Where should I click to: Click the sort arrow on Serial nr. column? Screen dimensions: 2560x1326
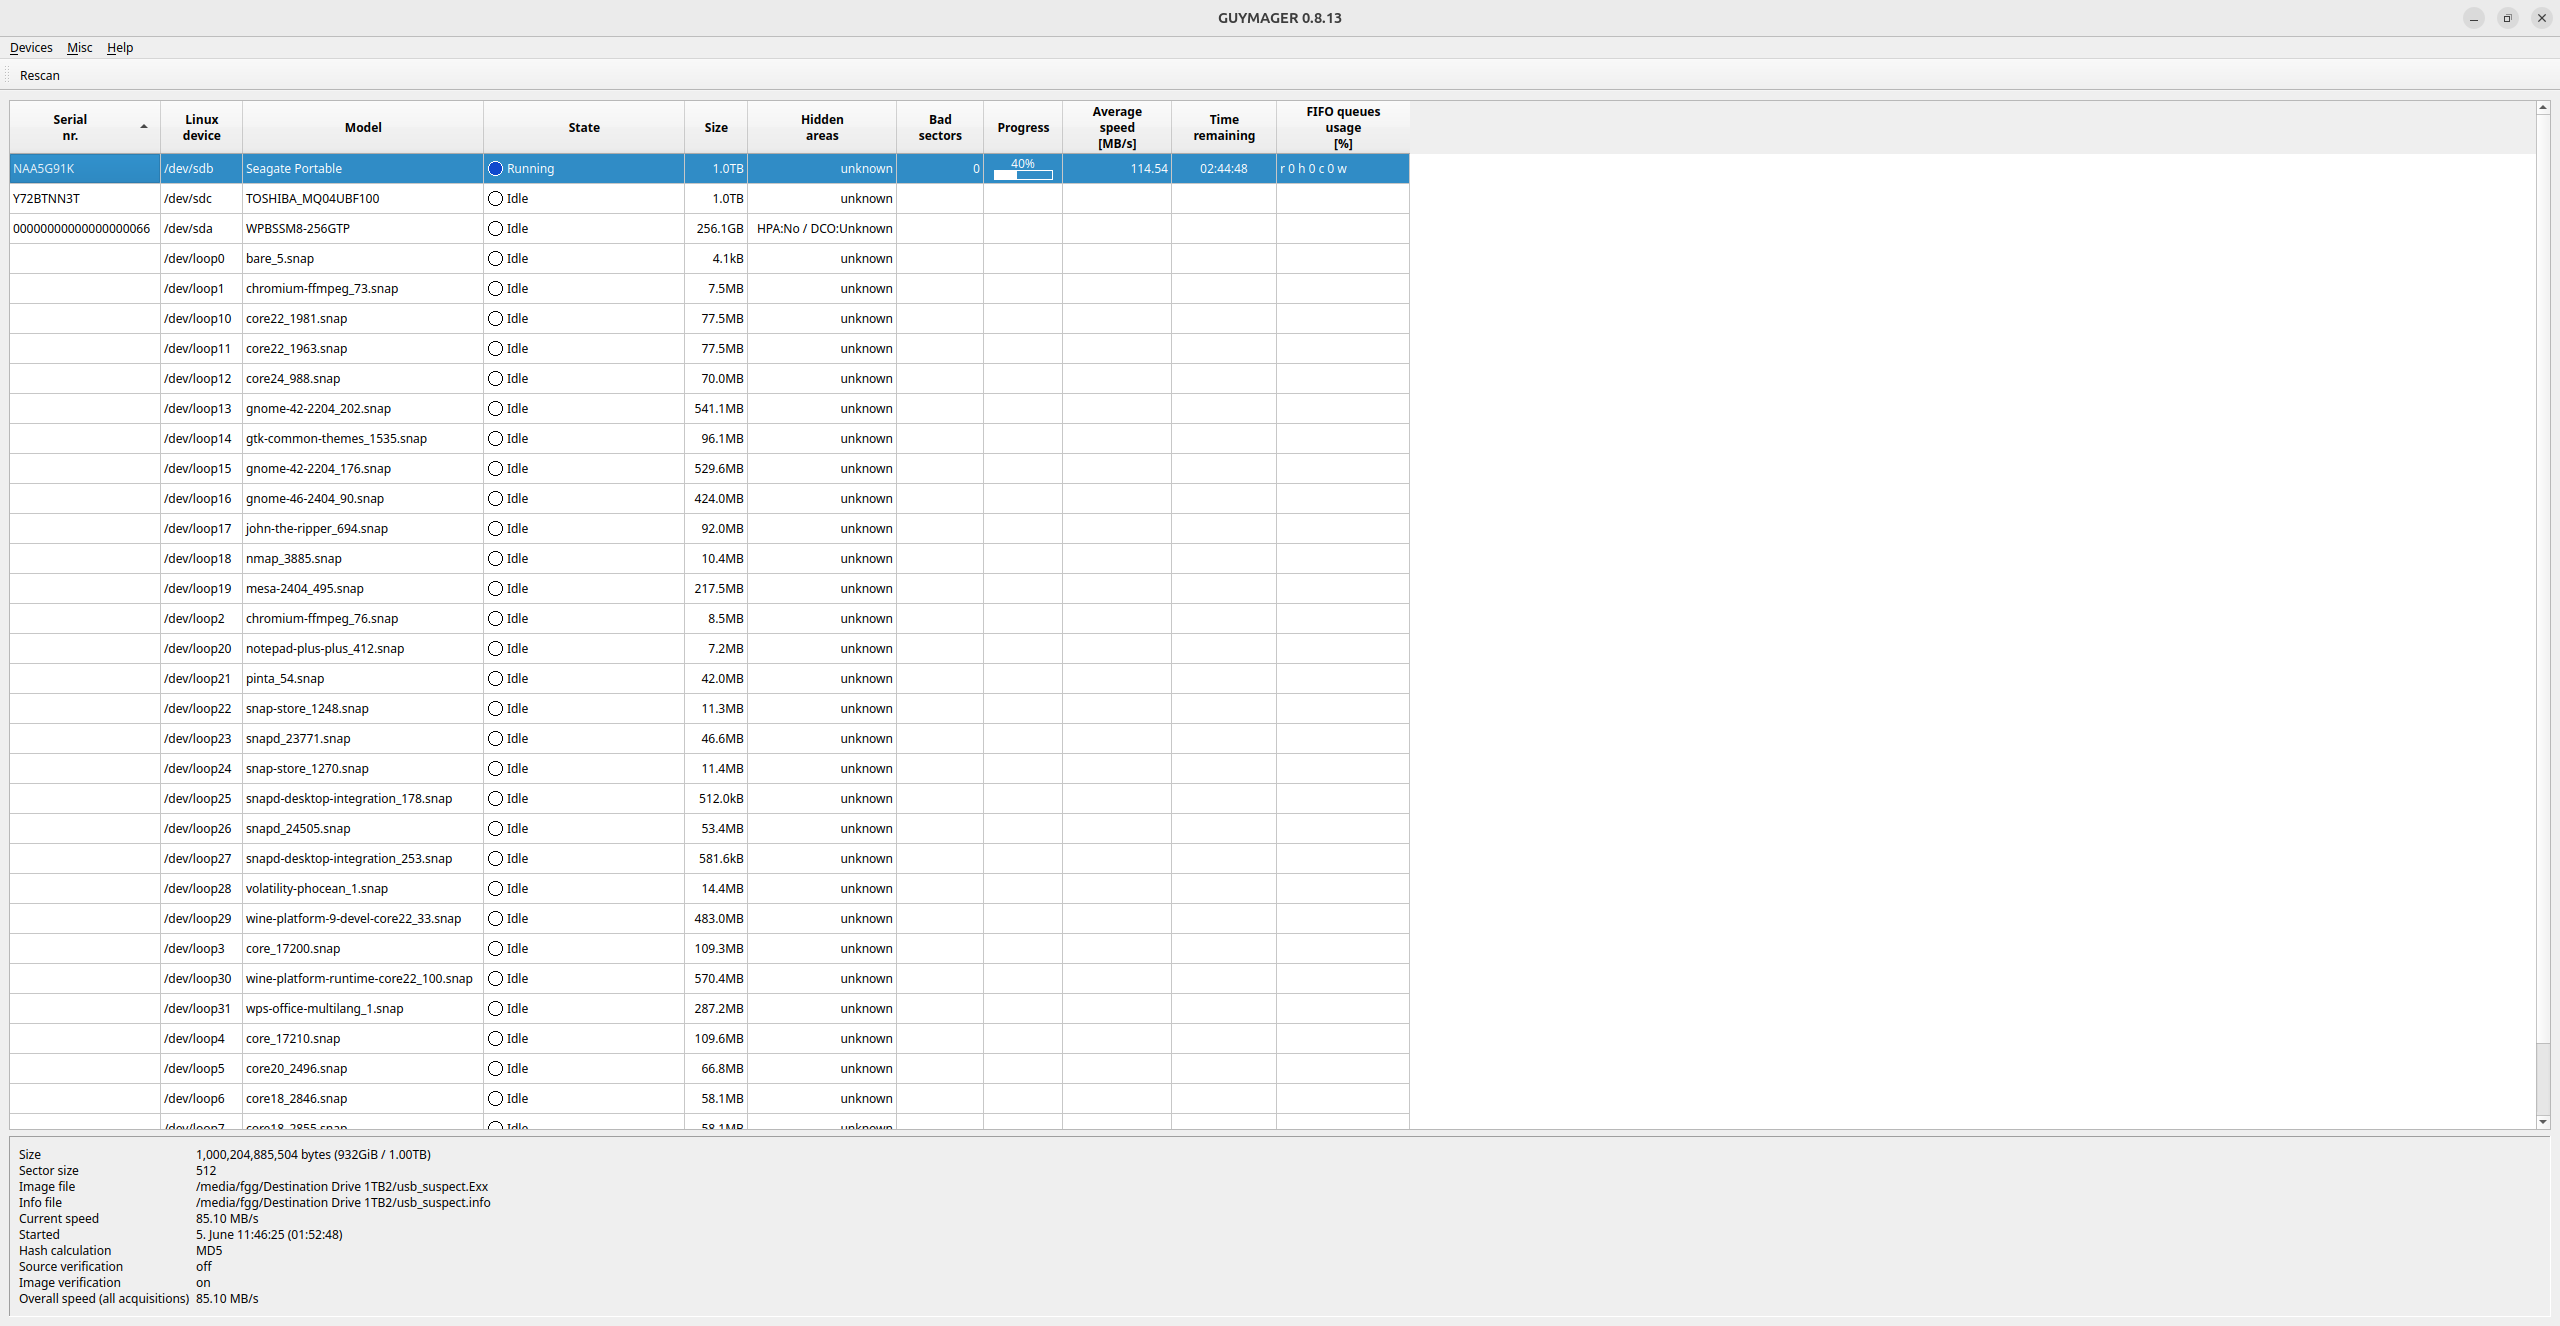tap(144, 127)
